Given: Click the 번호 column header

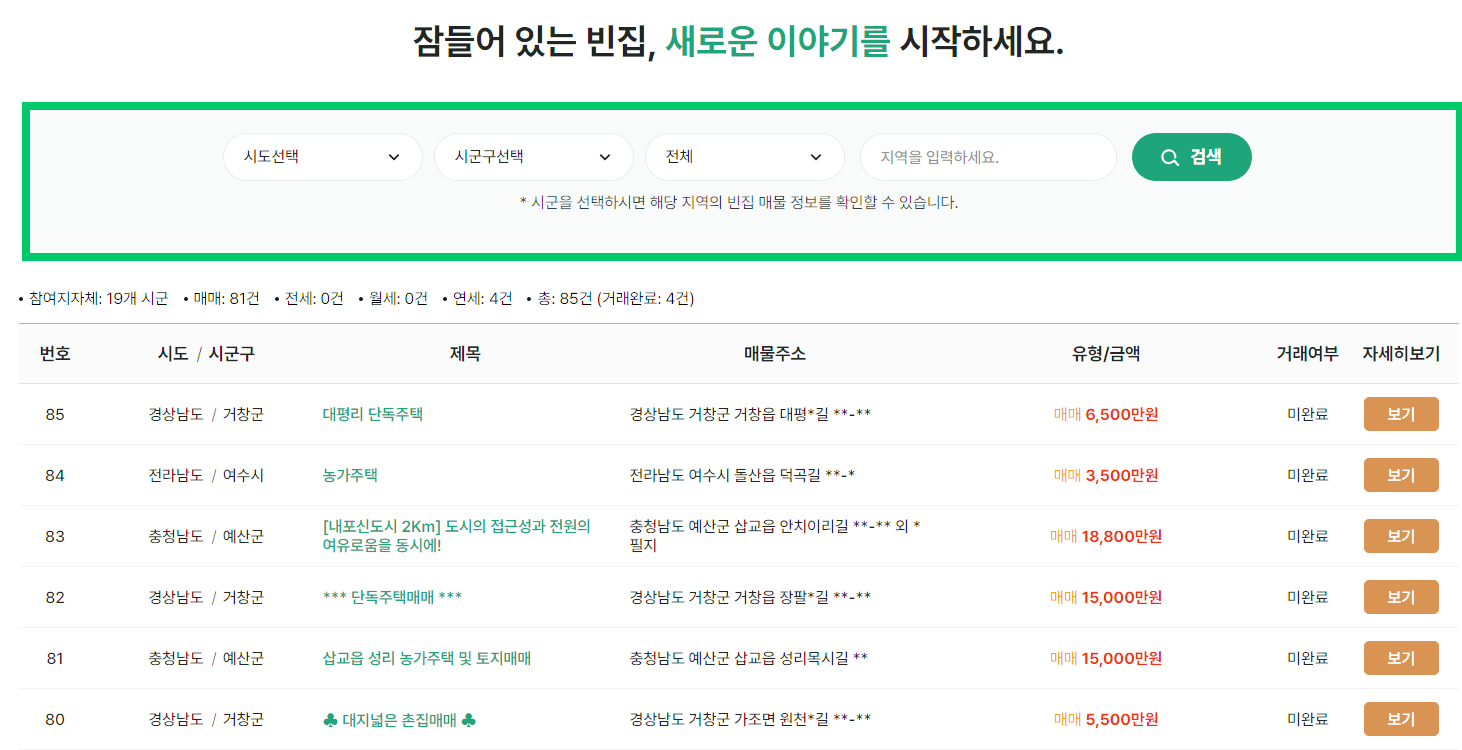Looking at the screenshot, I should 54,353.
